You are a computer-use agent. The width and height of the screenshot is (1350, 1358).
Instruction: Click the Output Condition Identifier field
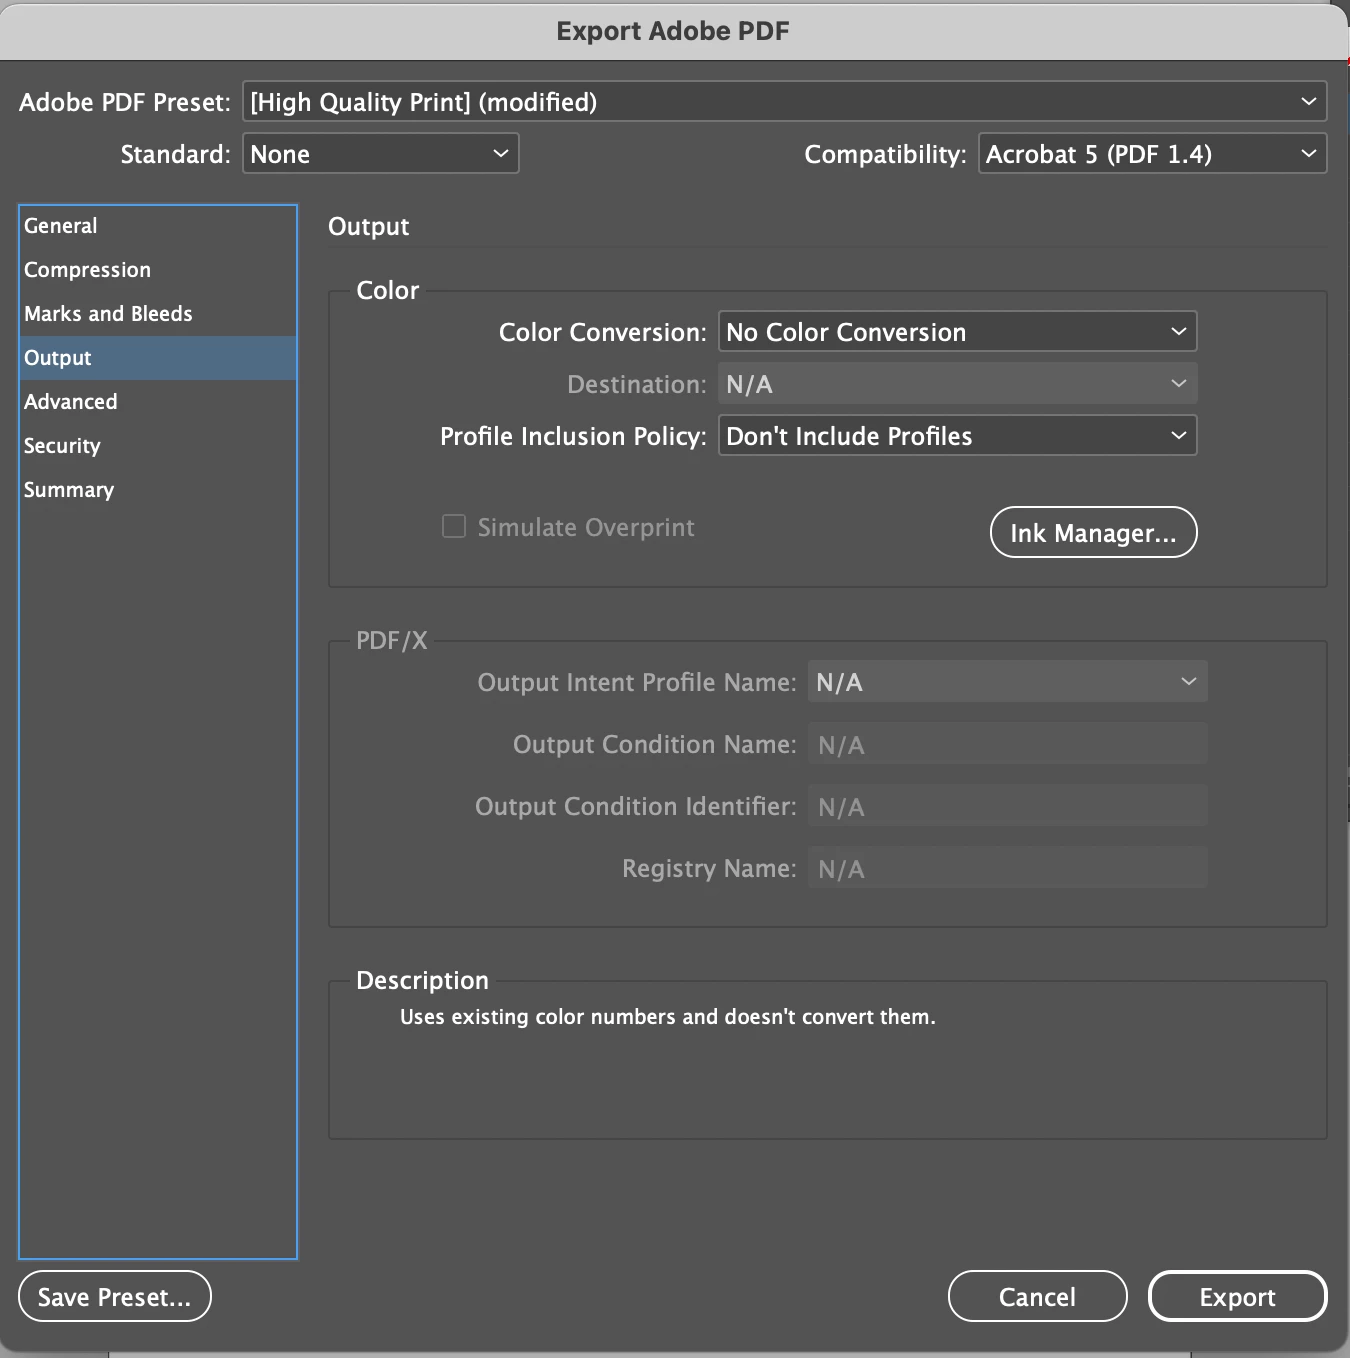pyautogui.click(x=1007, y=807)
